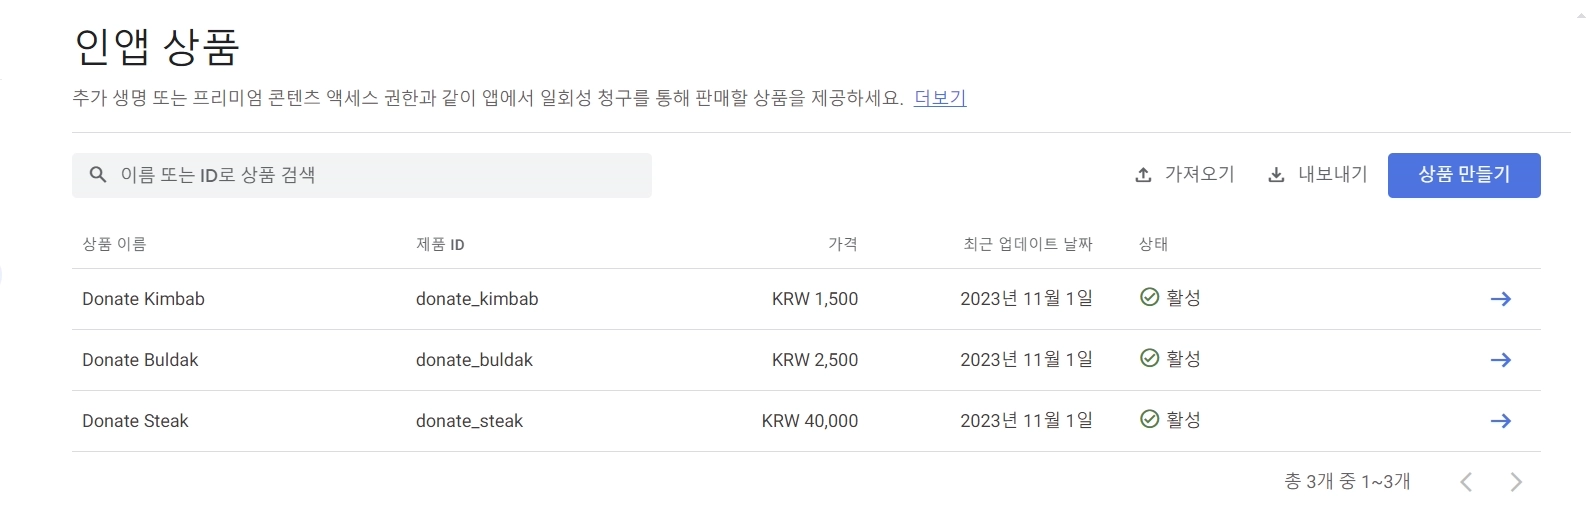Click the 가져오기 upload icon
This screenshot has width=1591, height=511.
click(x=1143, y=175)
